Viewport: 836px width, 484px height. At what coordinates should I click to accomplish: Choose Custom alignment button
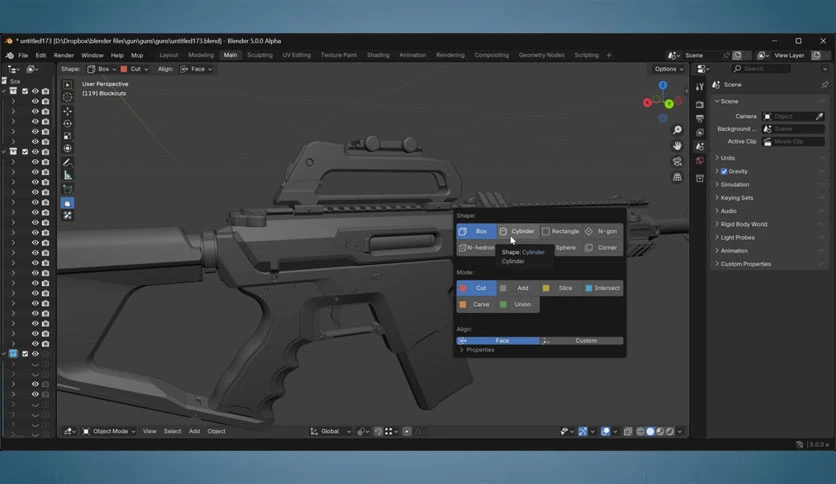pos(582,341)
